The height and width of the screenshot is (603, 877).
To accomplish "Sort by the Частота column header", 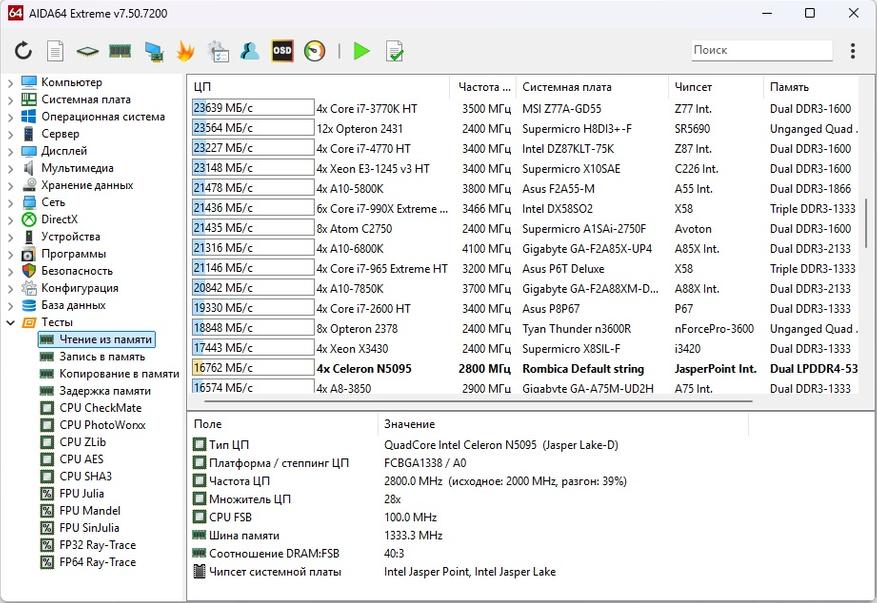I will 483,87.
